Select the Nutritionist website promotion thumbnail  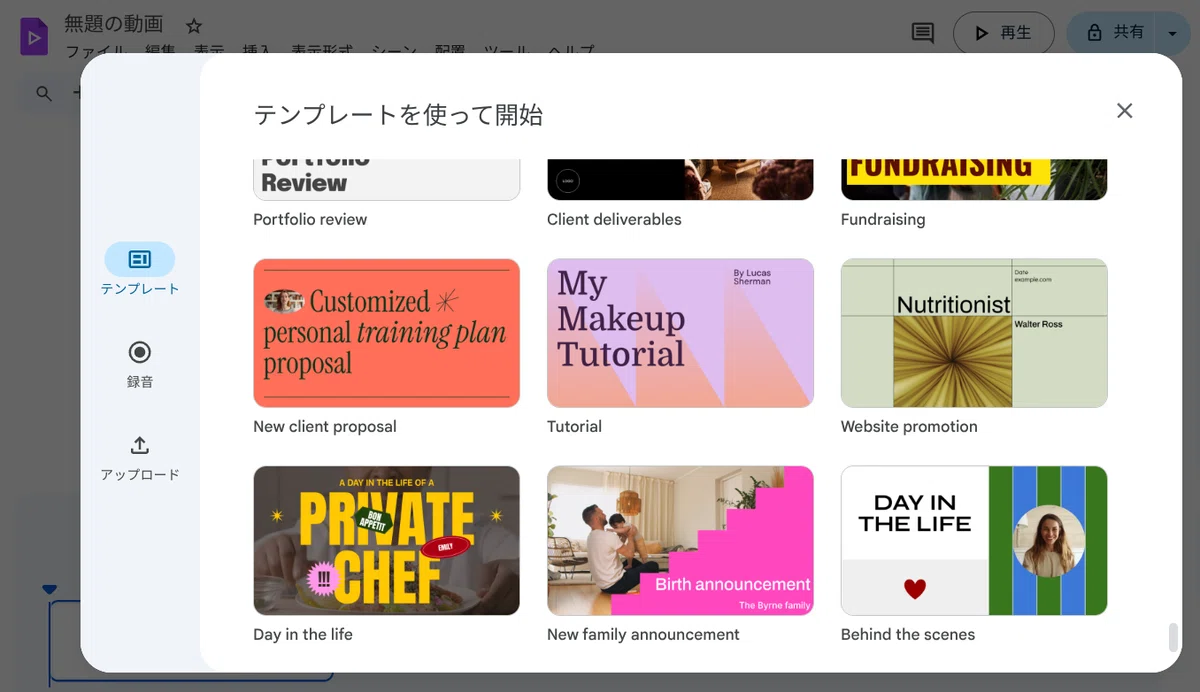pyautogui.click(x=974, y=333)
